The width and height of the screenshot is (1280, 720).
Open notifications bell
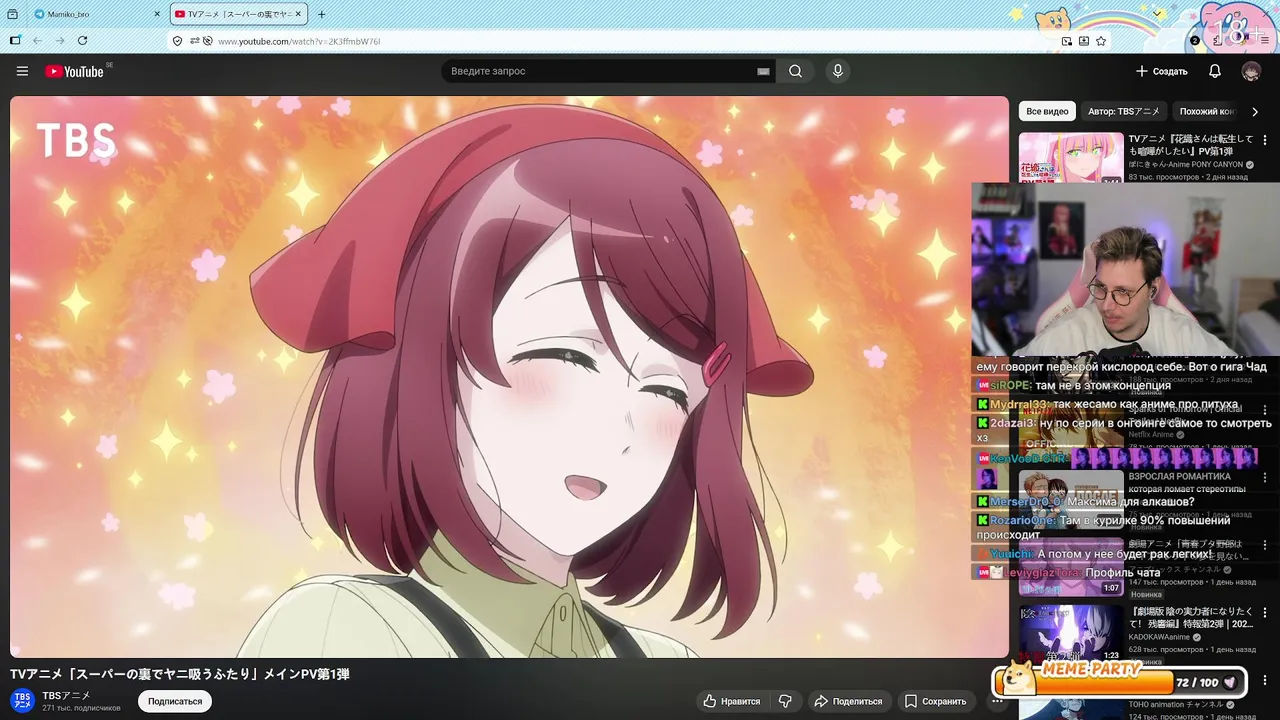click(x=1215, y=71)
